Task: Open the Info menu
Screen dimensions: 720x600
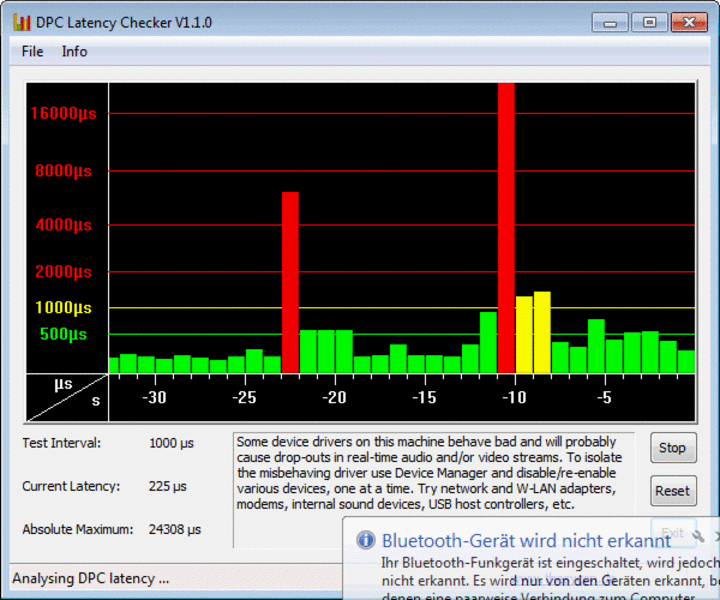Action: 74,51
